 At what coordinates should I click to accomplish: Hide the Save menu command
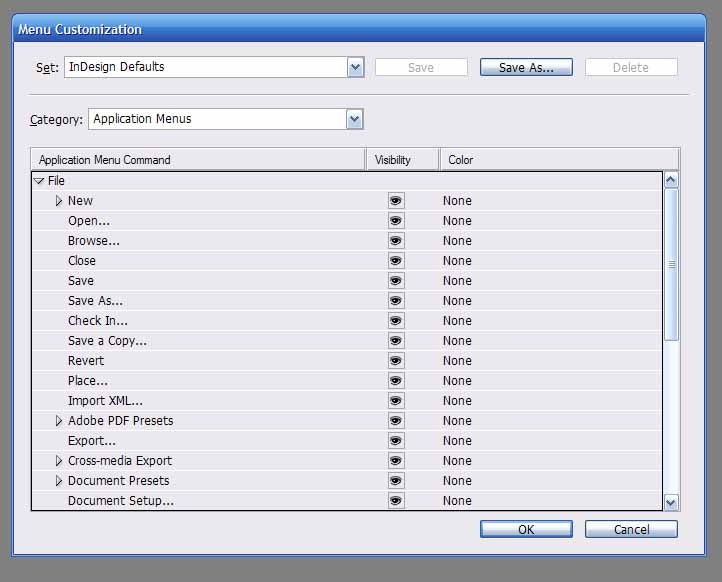[x=396, y=281]
